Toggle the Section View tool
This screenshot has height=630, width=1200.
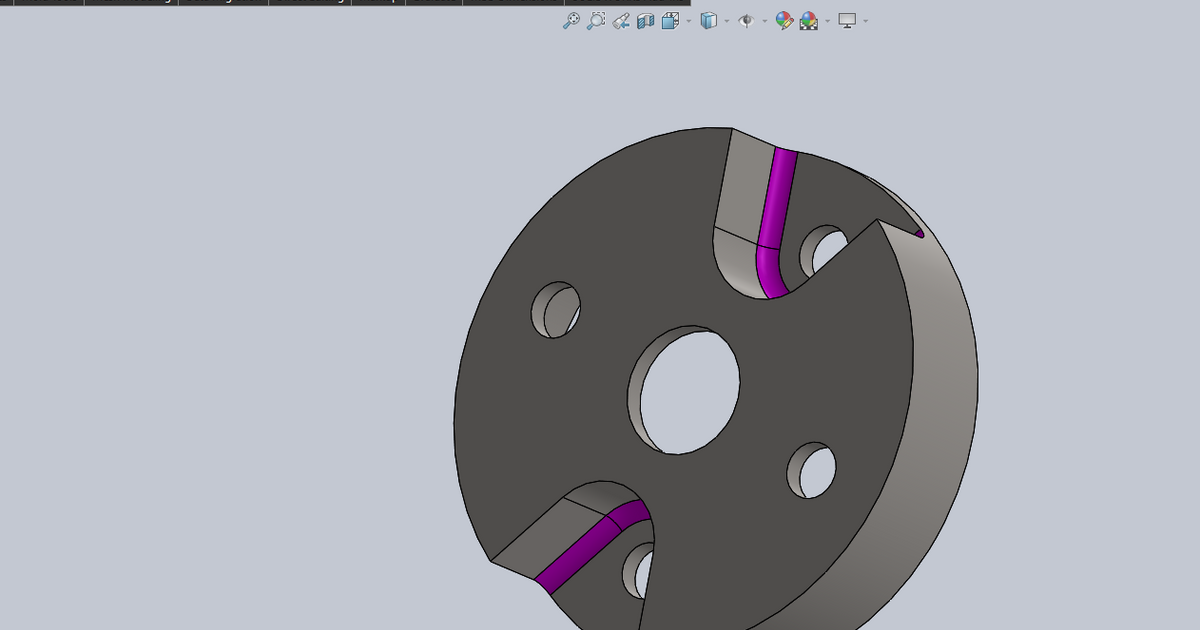[x=645, y=20]
